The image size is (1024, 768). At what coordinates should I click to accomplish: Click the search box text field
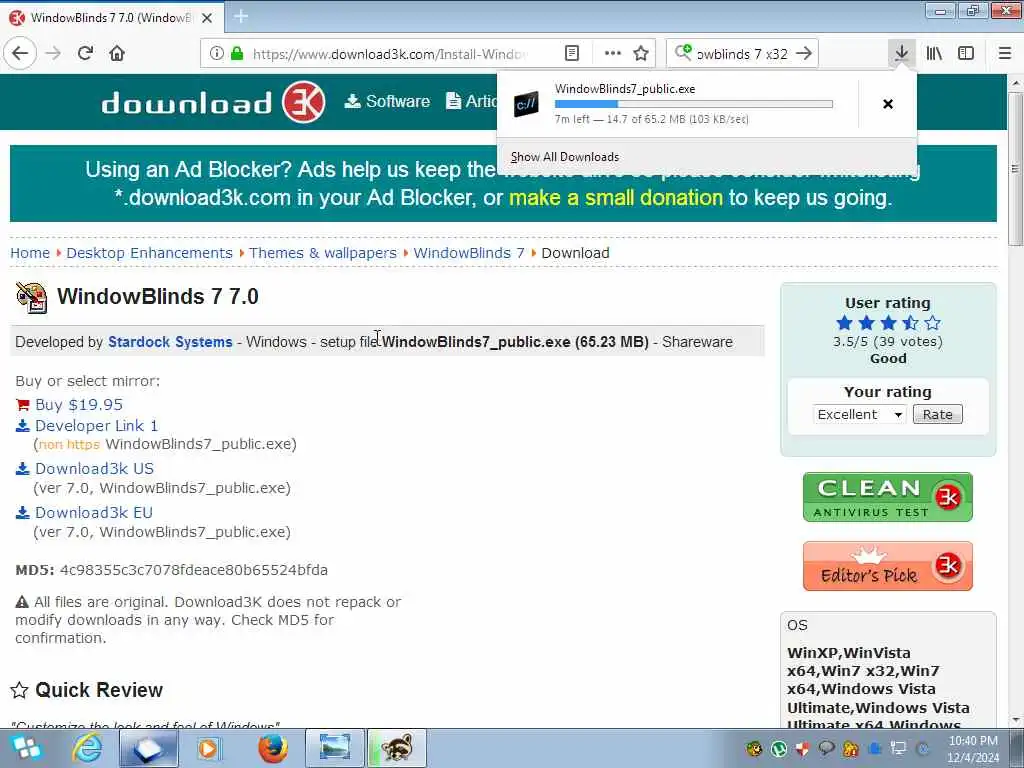pyautogui.click(x=743, y=54)
